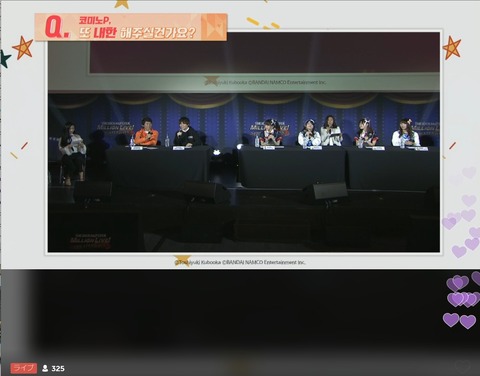Click the red ライブ live badge
This screenshot has width=480, height=376.
coord(23,368)
